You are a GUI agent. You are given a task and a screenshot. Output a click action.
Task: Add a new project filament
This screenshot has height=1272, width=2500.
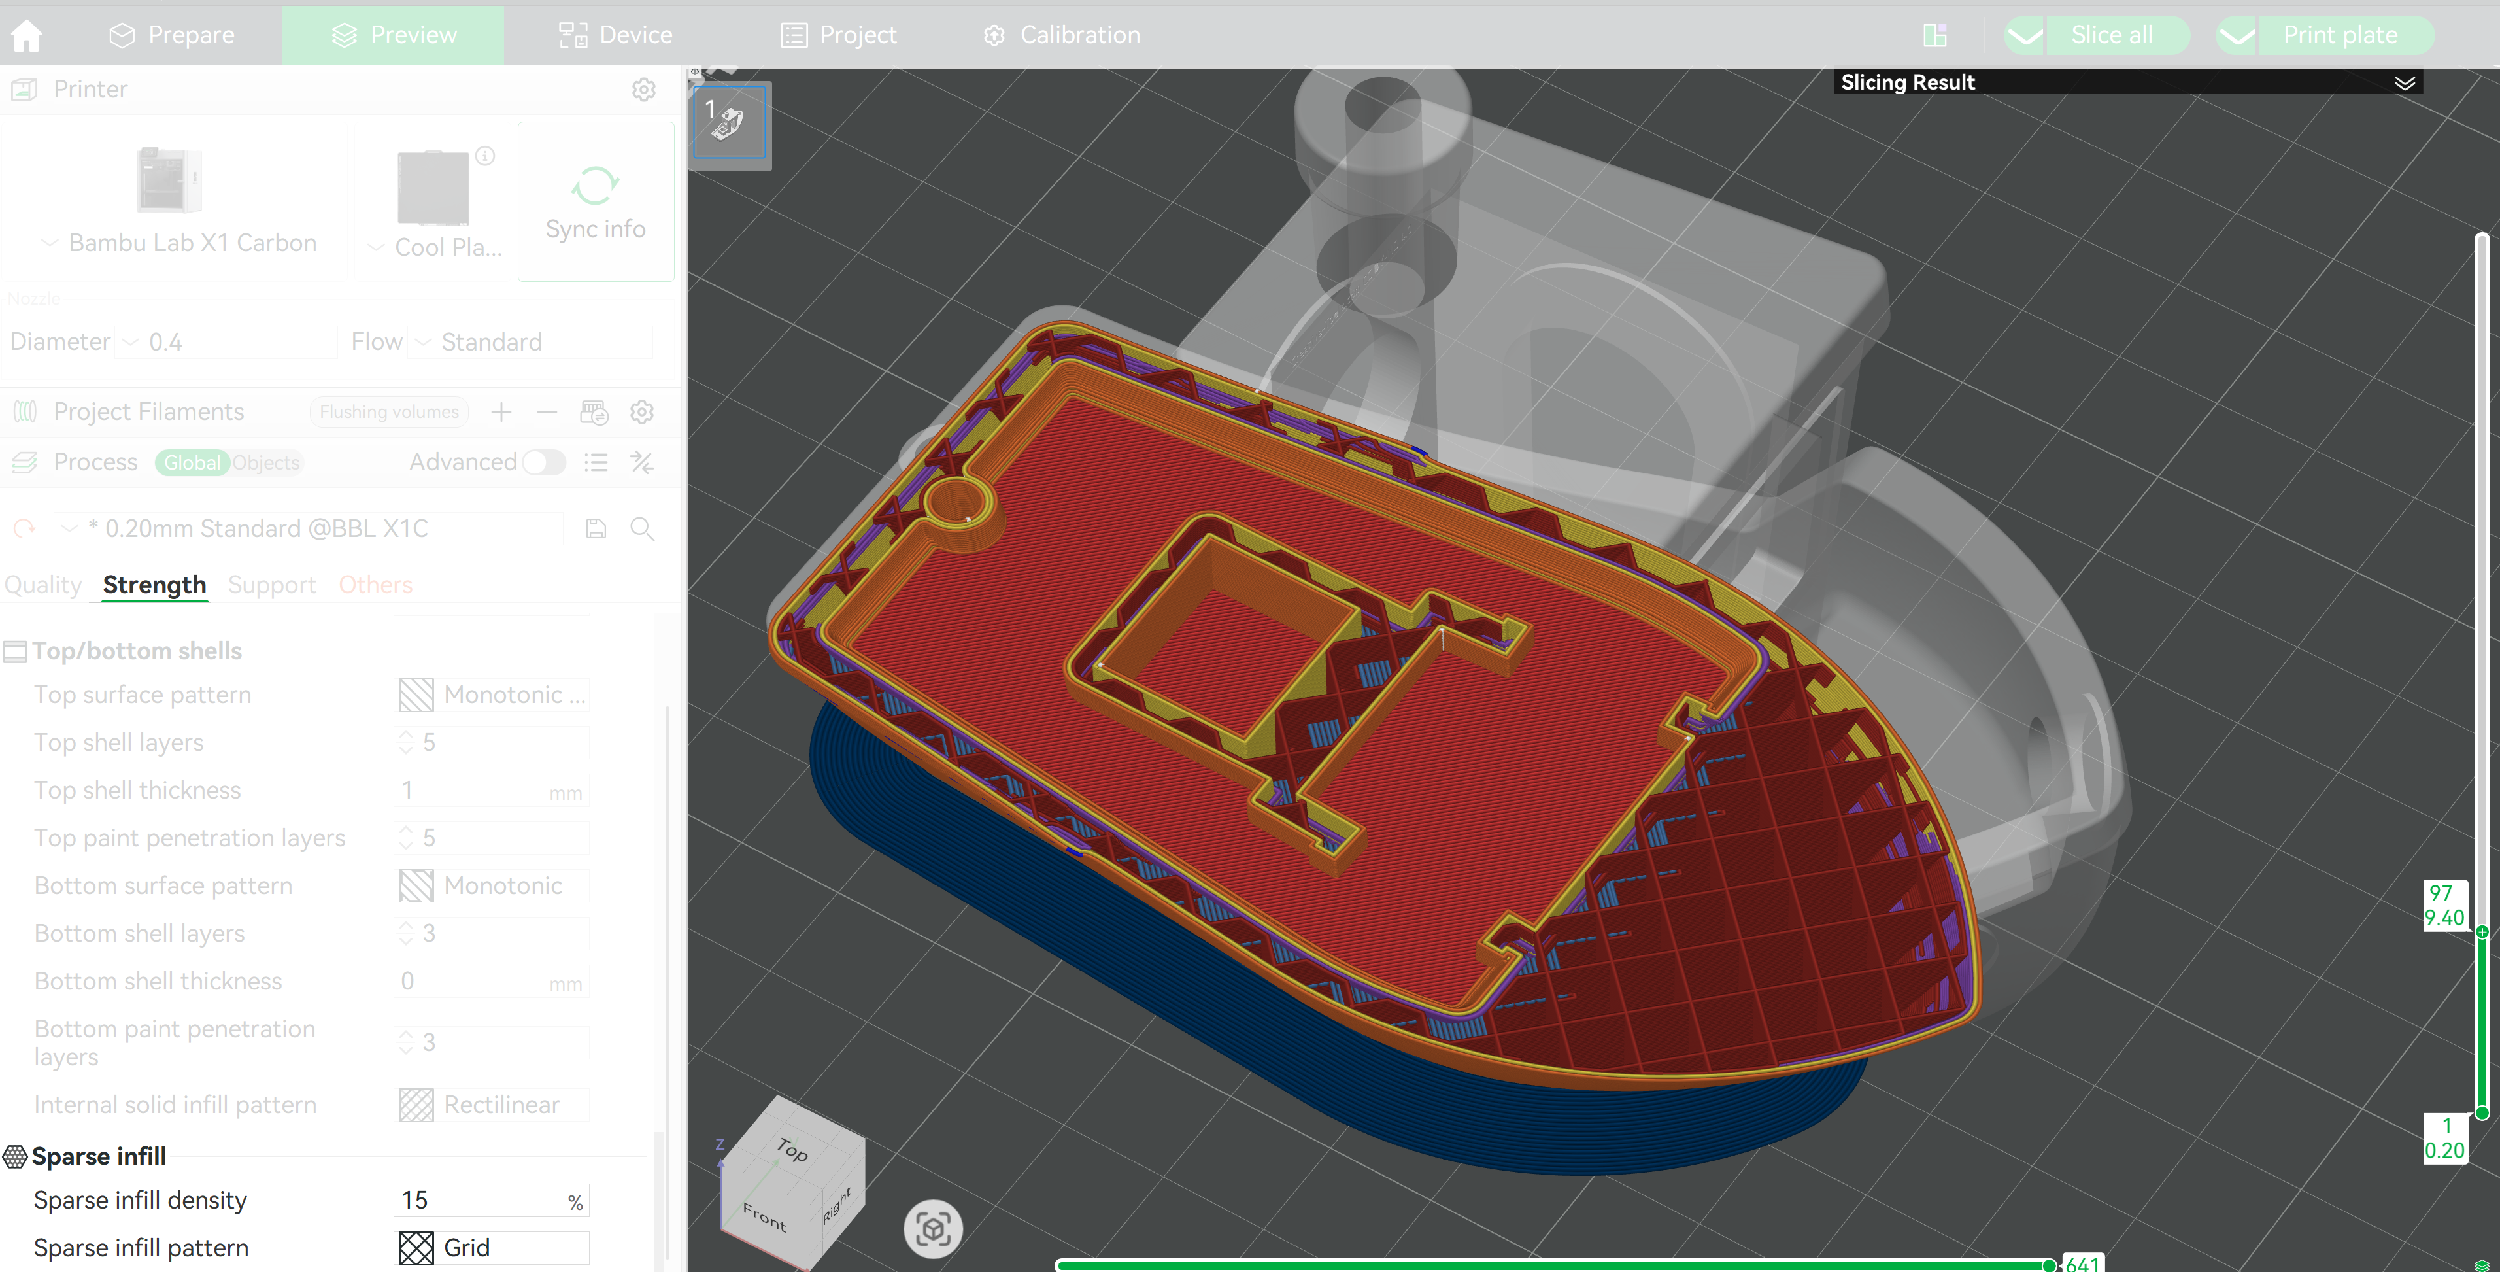coord(501,412)
